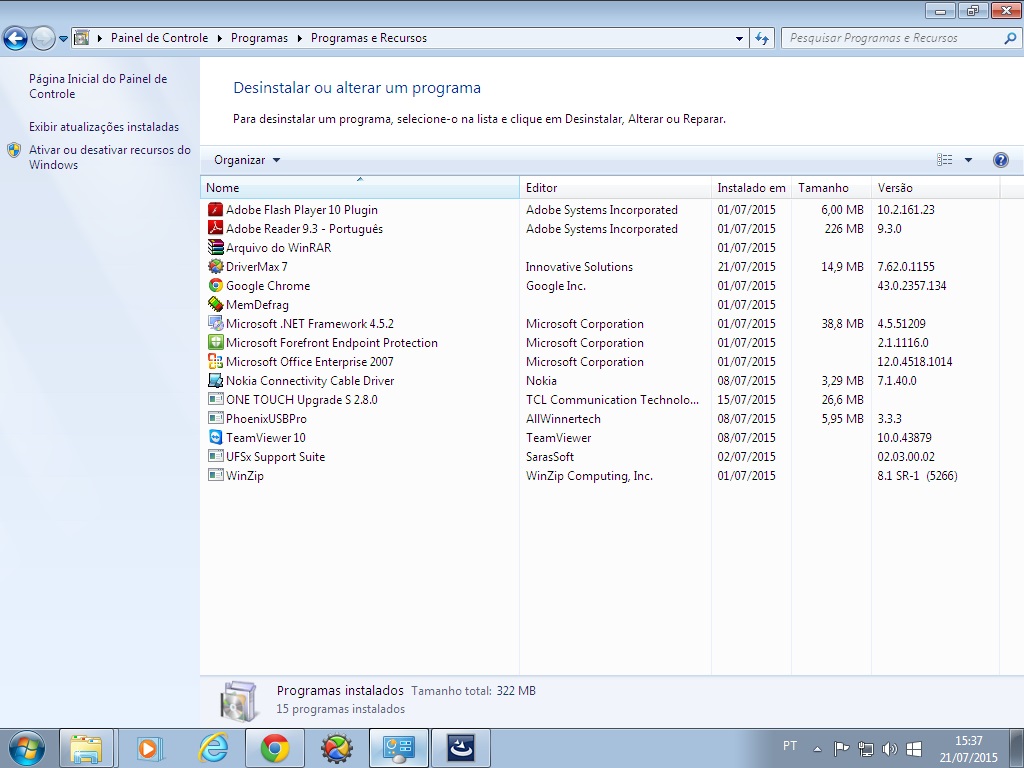The image size is (1024, 768).
Task: Sort programs by the Editor column
Action: [x=615, y=187]
